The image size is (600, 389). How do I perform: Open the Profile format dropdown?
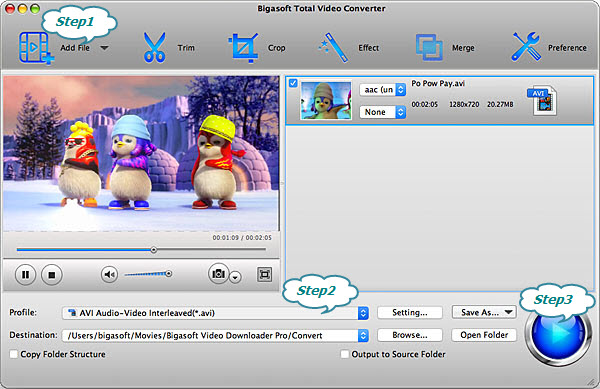(x=215, y=313)
